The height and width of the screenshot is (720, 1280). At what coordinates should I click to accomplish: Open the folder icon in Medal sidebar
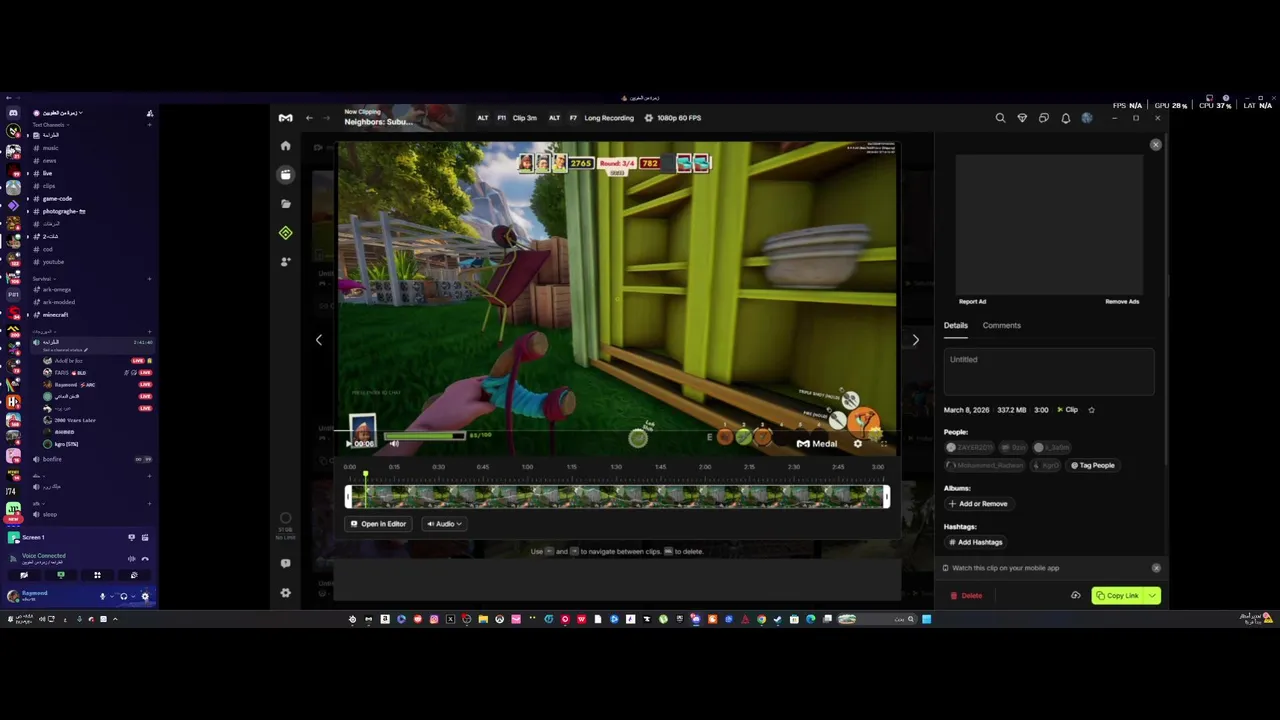pos(285,203)
